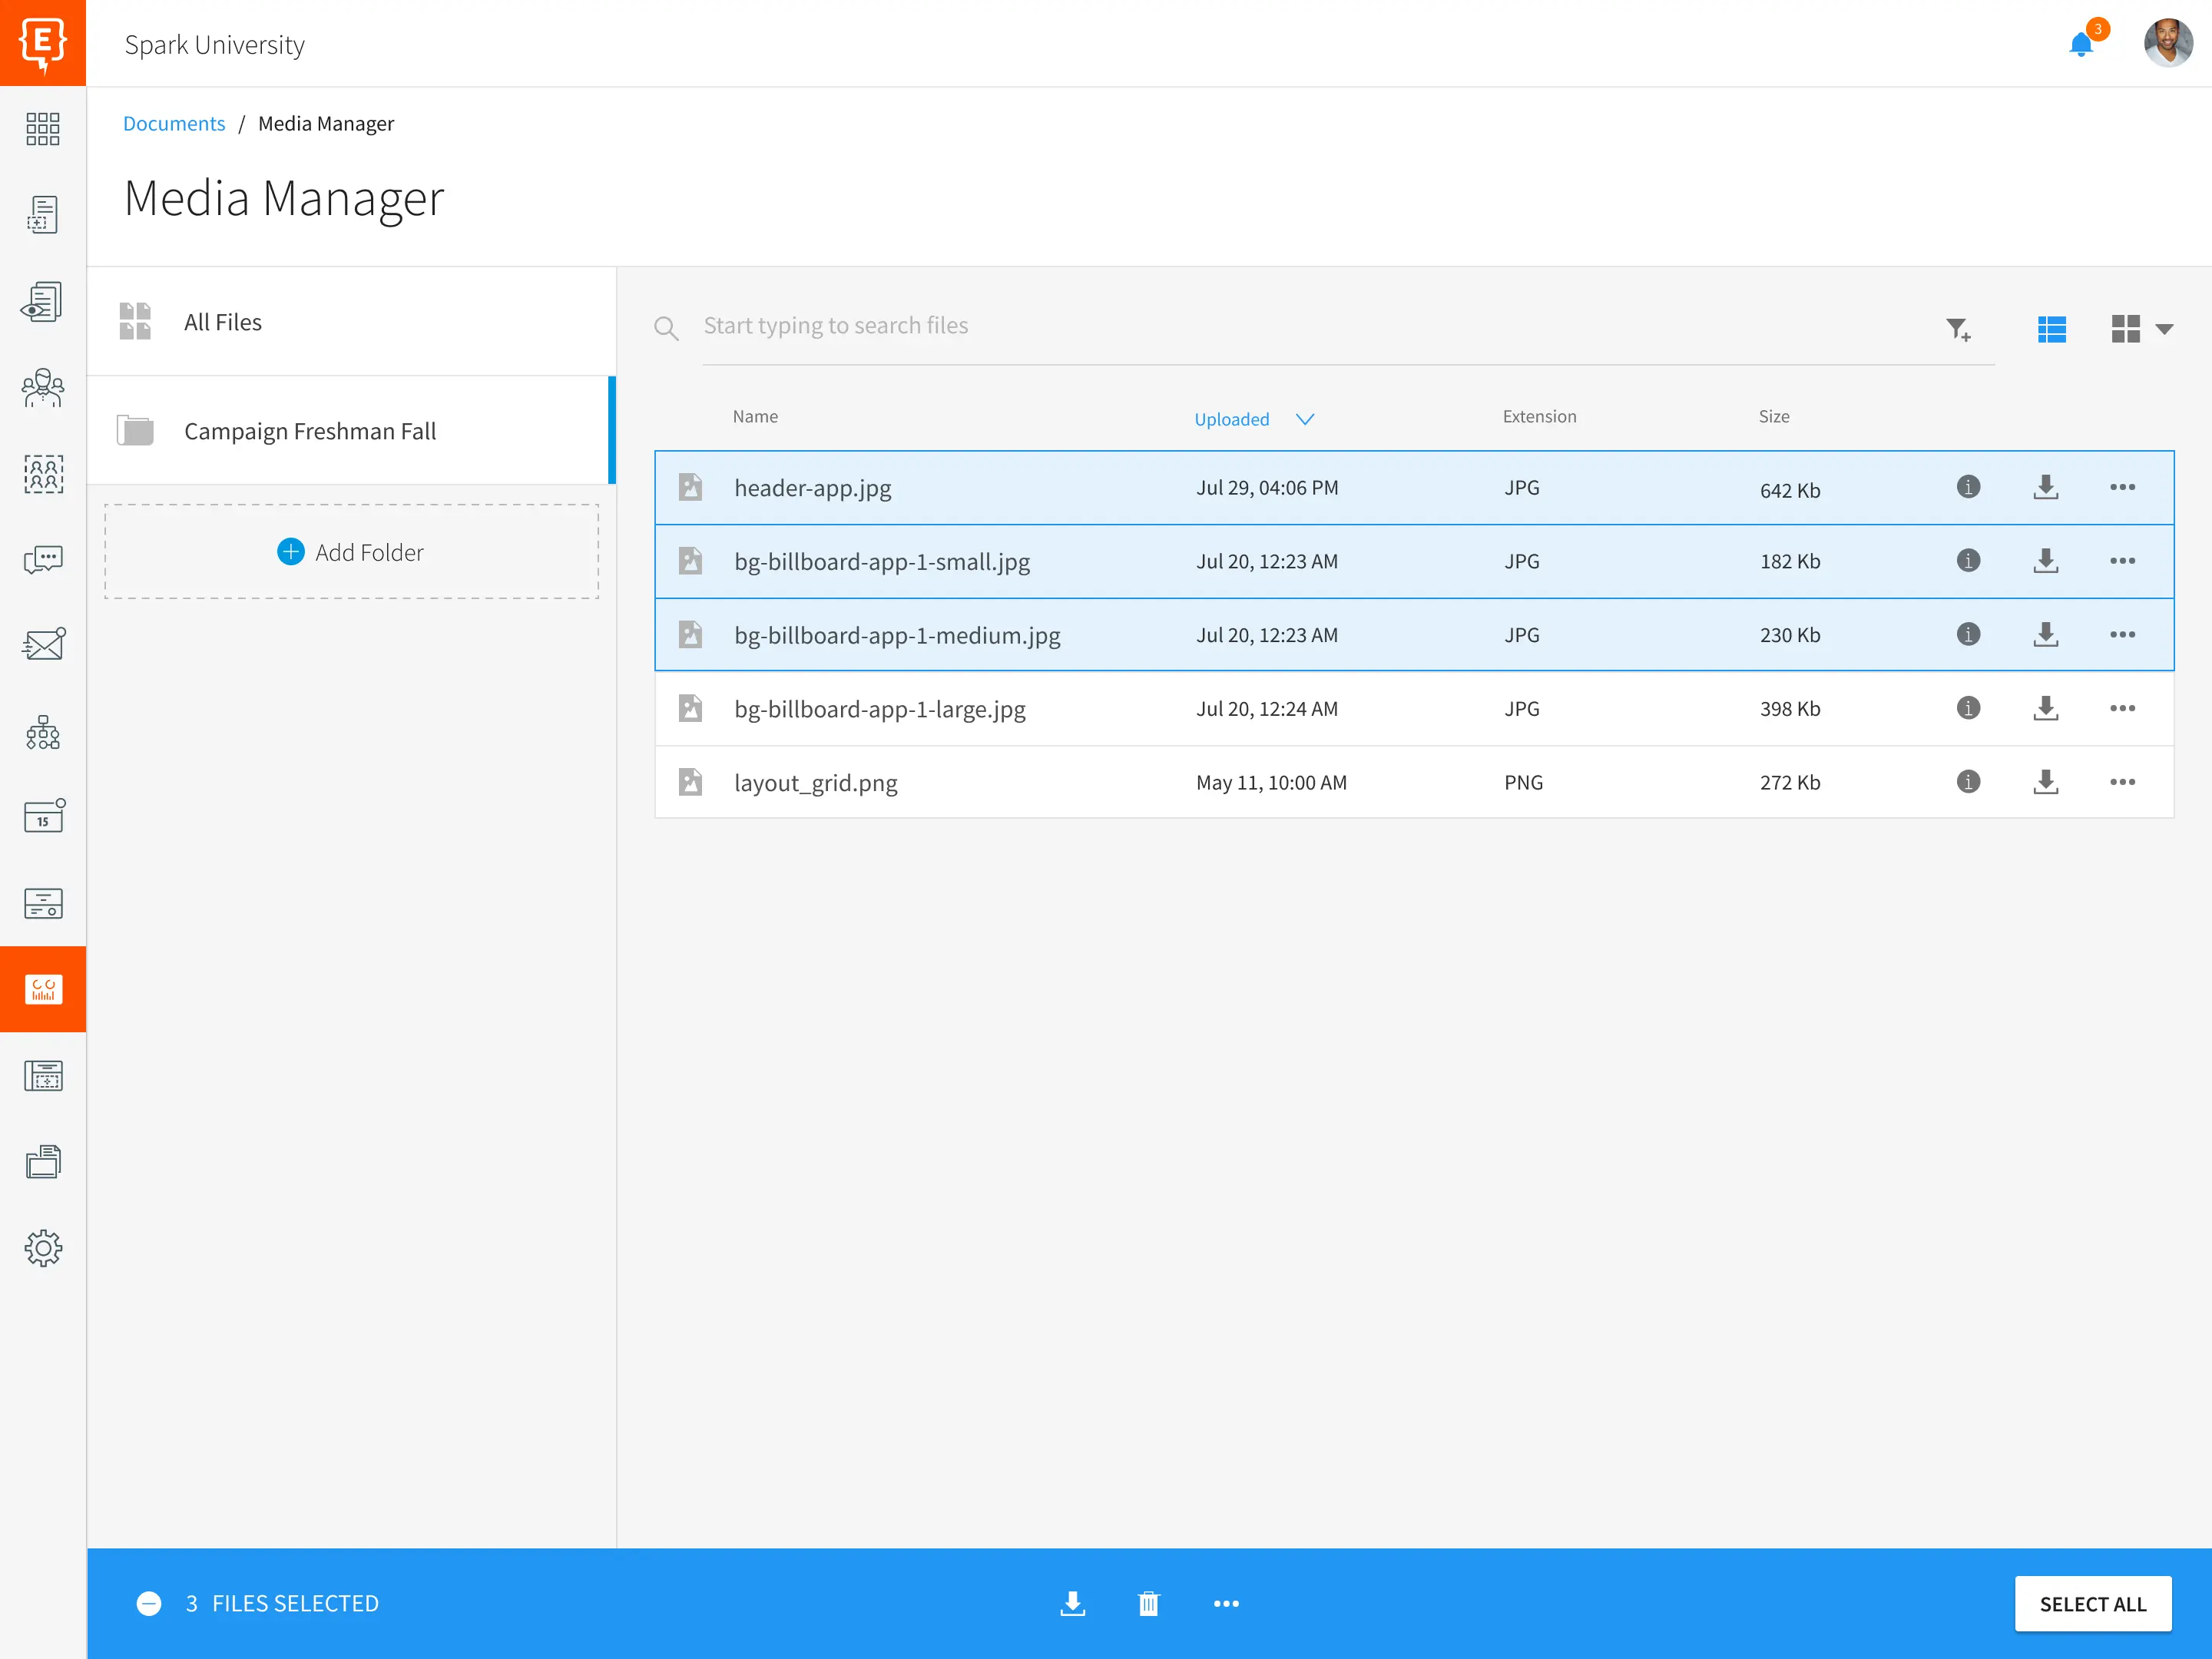This screenshot has height=1659, width=2212.
Task: Deselect header-app.jpg row
Action: 1414,488
